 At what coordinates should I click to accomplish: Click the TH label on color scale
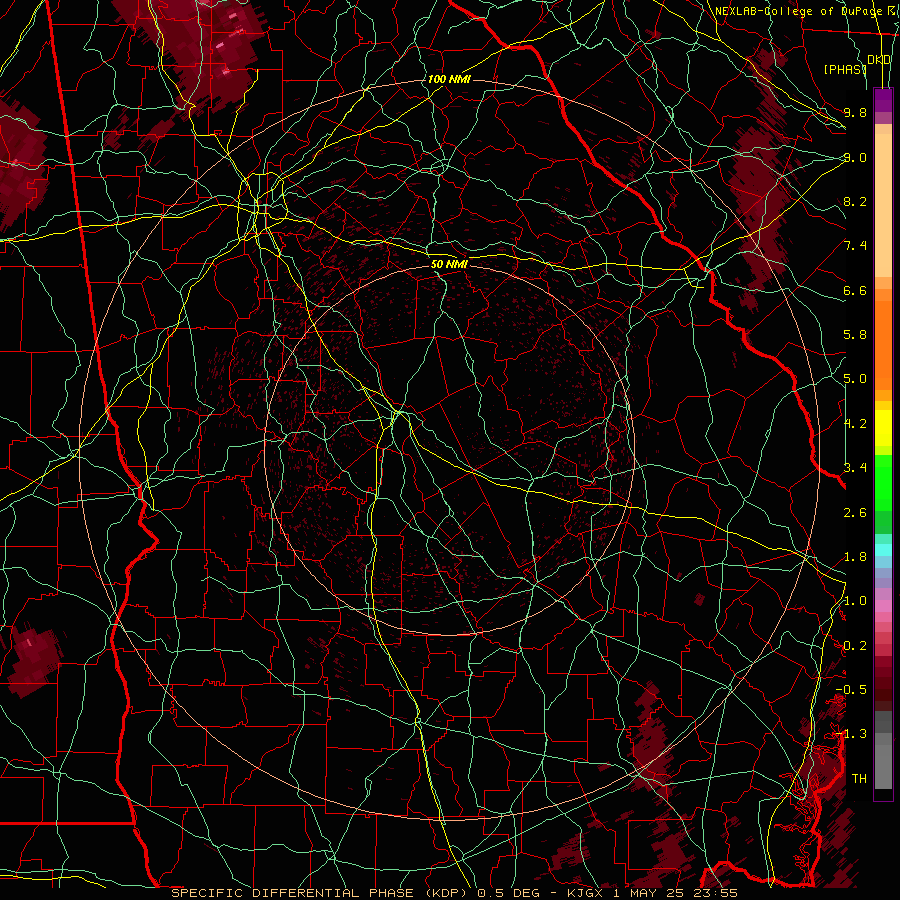[859, 779]
